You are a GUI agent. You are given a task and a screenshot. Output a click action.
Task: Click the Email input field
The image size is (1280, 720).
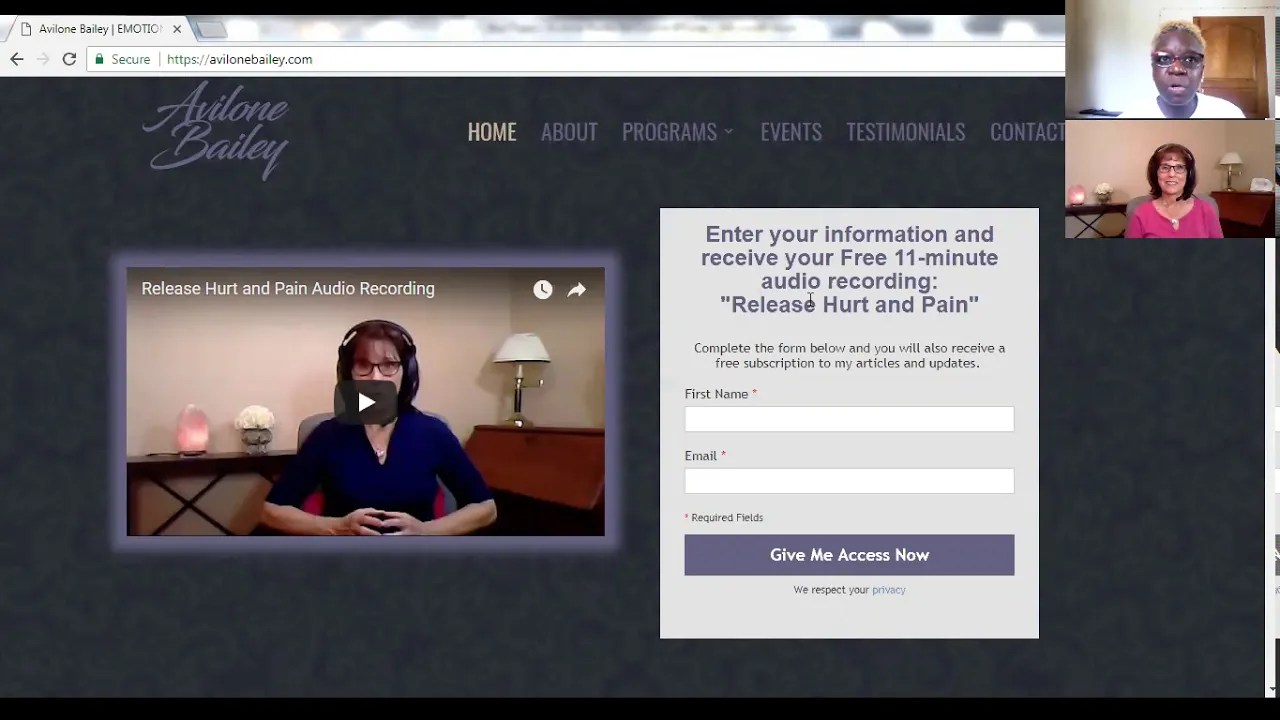tap(849, 481)
